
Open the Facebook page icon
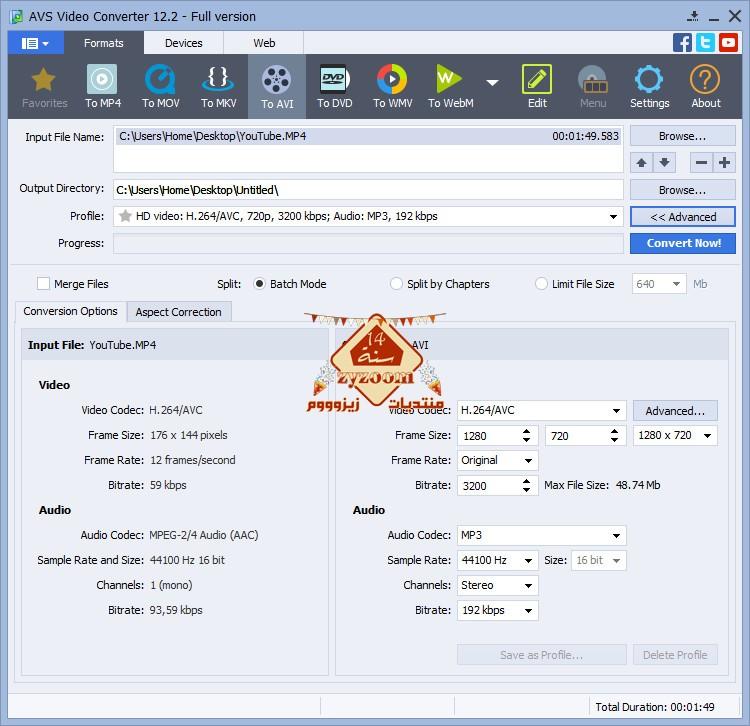[x=682, y=43]
